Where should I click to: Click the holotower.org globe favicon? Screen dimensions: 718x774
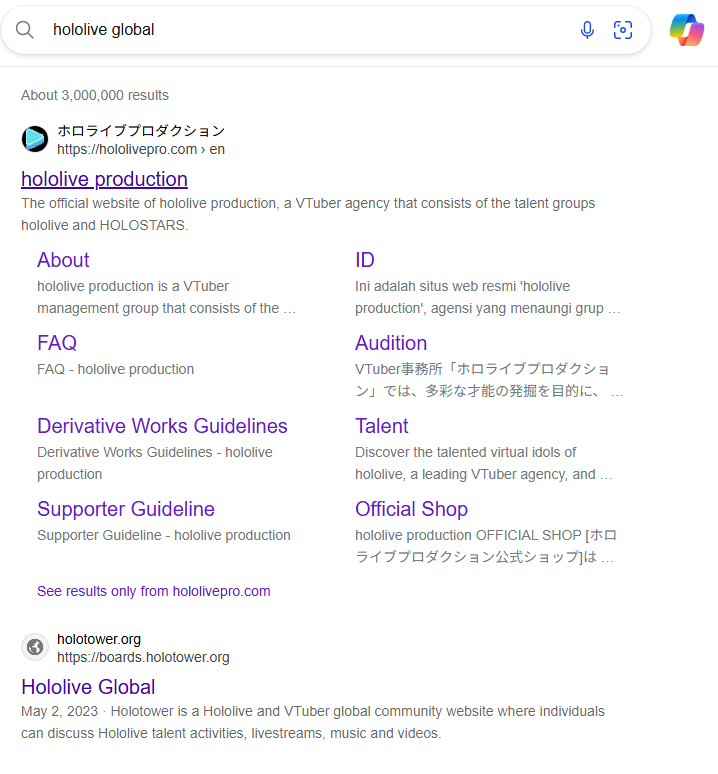point(35,647)
